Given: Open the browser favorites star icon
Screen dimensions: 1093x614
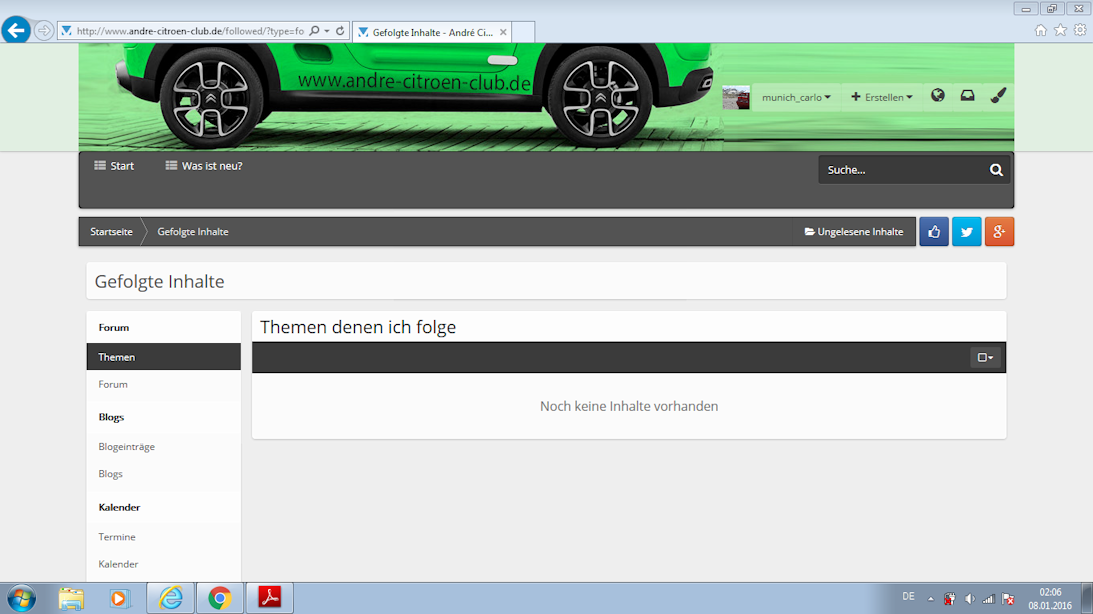Looking at the screenshot, I should pos(1060,30).
